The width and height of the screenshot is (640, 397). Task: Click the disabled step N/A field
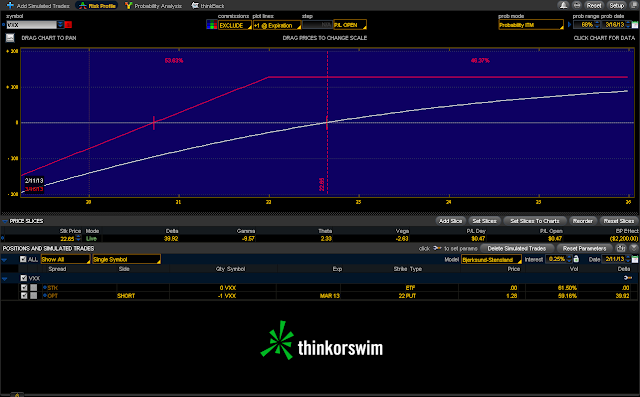317,25
